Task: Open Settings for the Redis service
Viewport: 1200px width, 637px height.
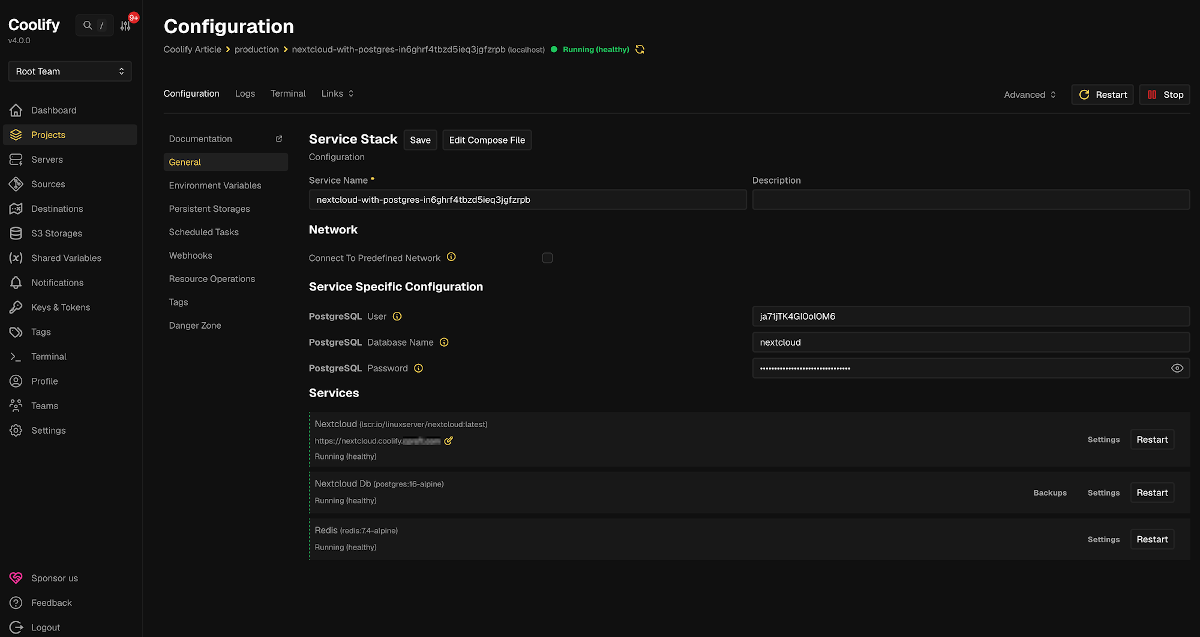Action: coord(1104,539)
